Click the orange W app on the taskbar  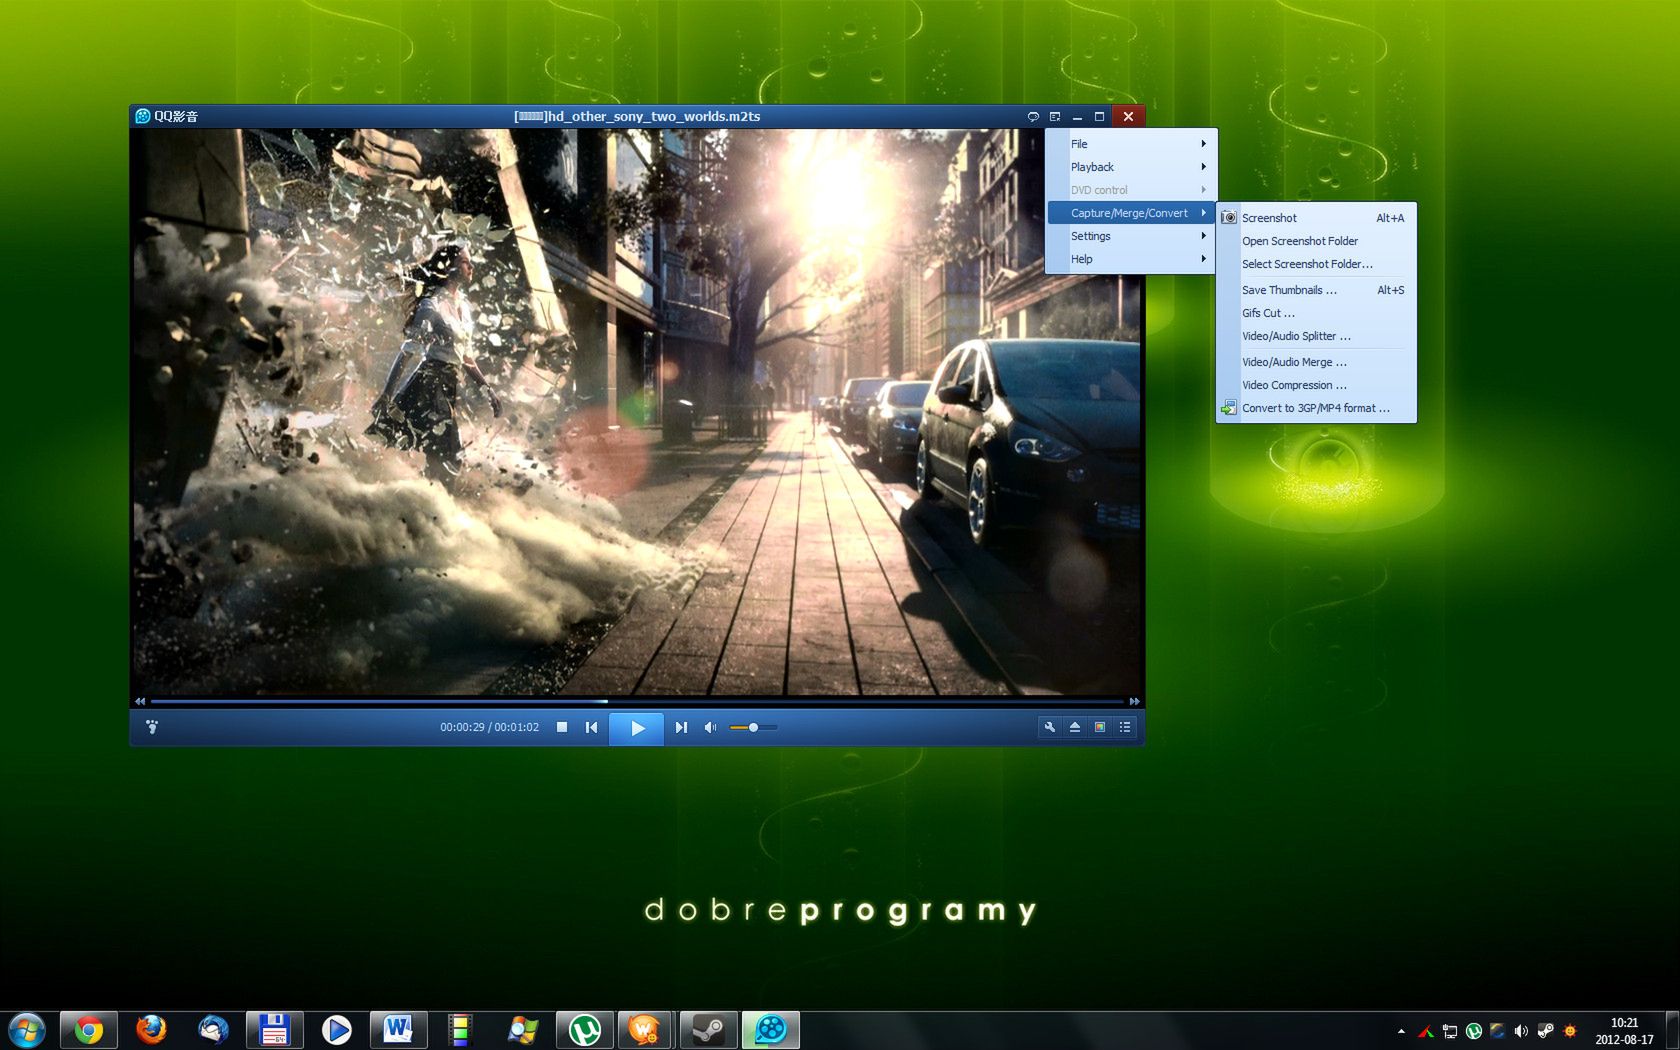tap(647, 1030)
